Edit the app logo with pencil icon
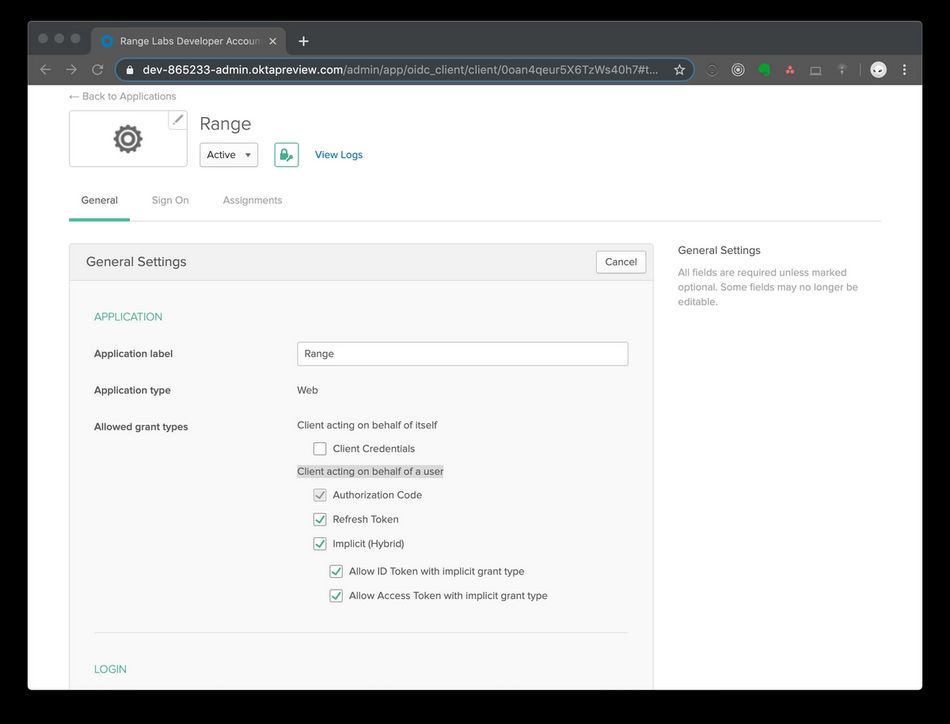Screen dimensions: 950x724 tap(178, 119)
